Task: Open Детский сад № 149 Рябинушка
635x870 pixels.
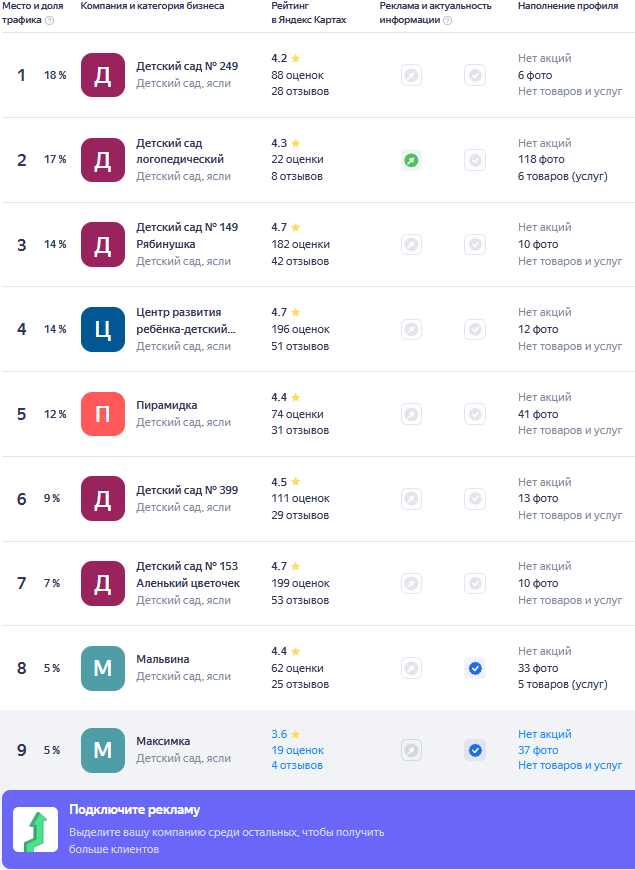Action: pos(187,236)
